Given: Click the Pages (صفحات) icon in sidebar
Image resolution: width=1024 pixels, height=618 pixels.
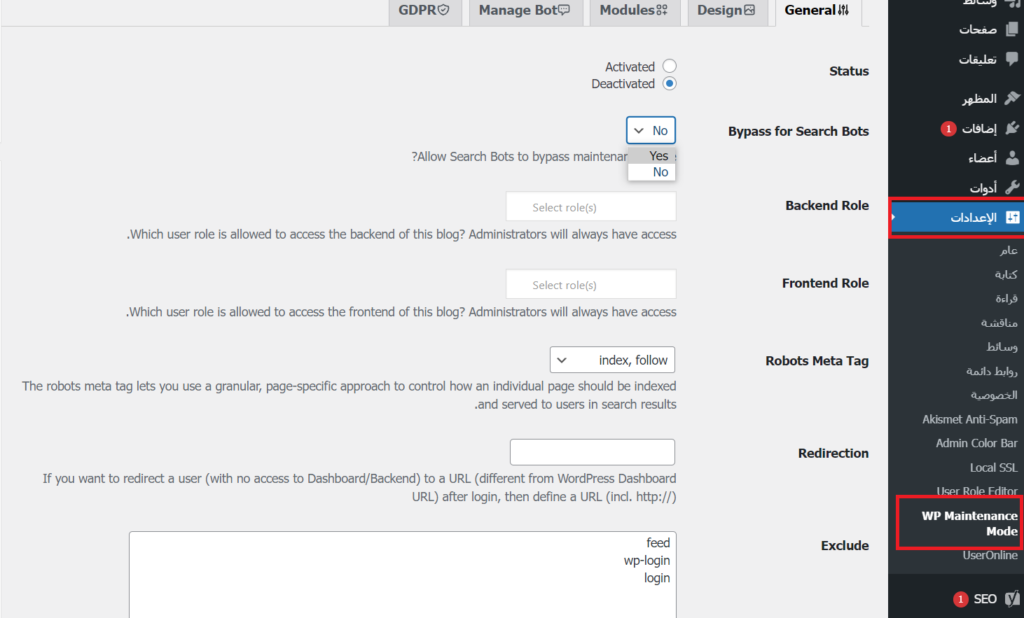Looking at the screenshot, I should (1012, 29).
